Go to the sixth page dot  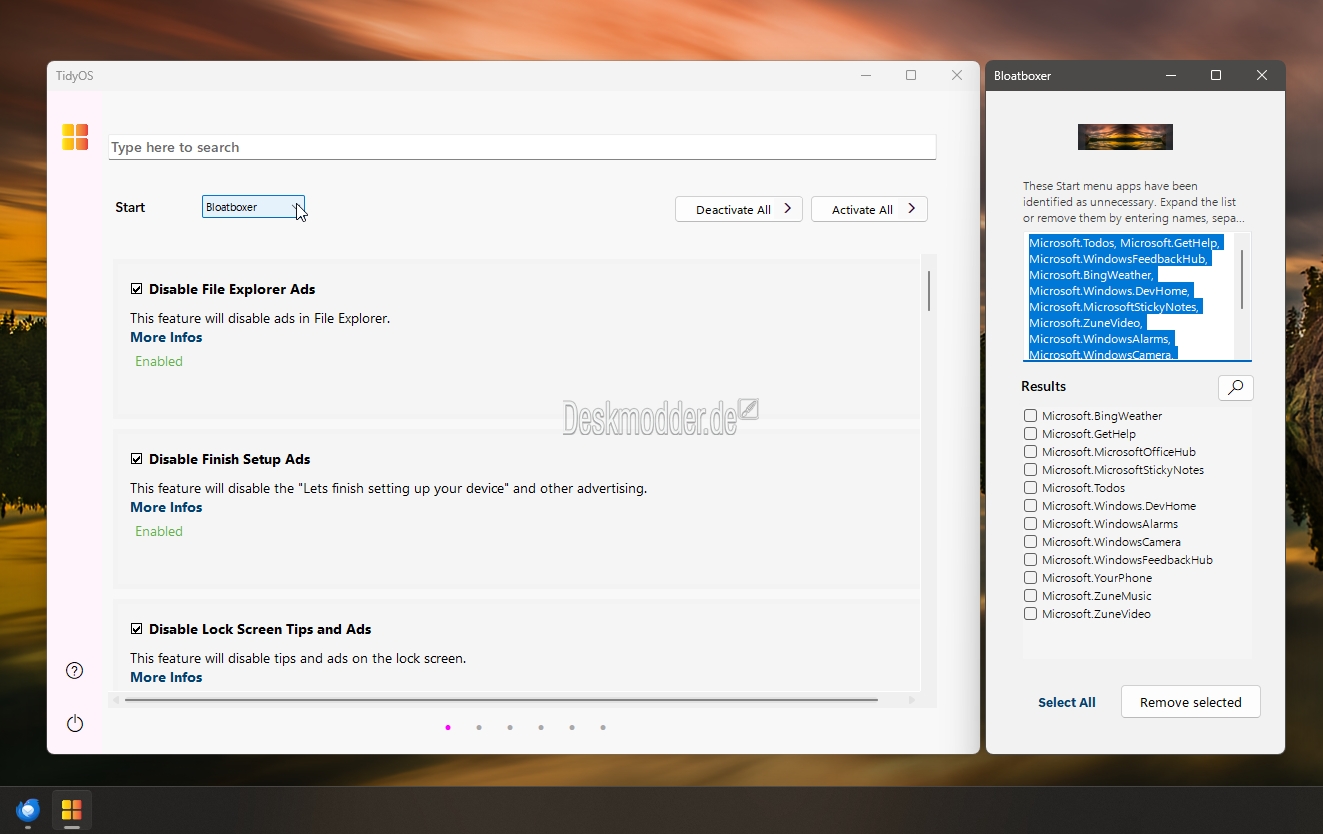(x=603, y=728)
